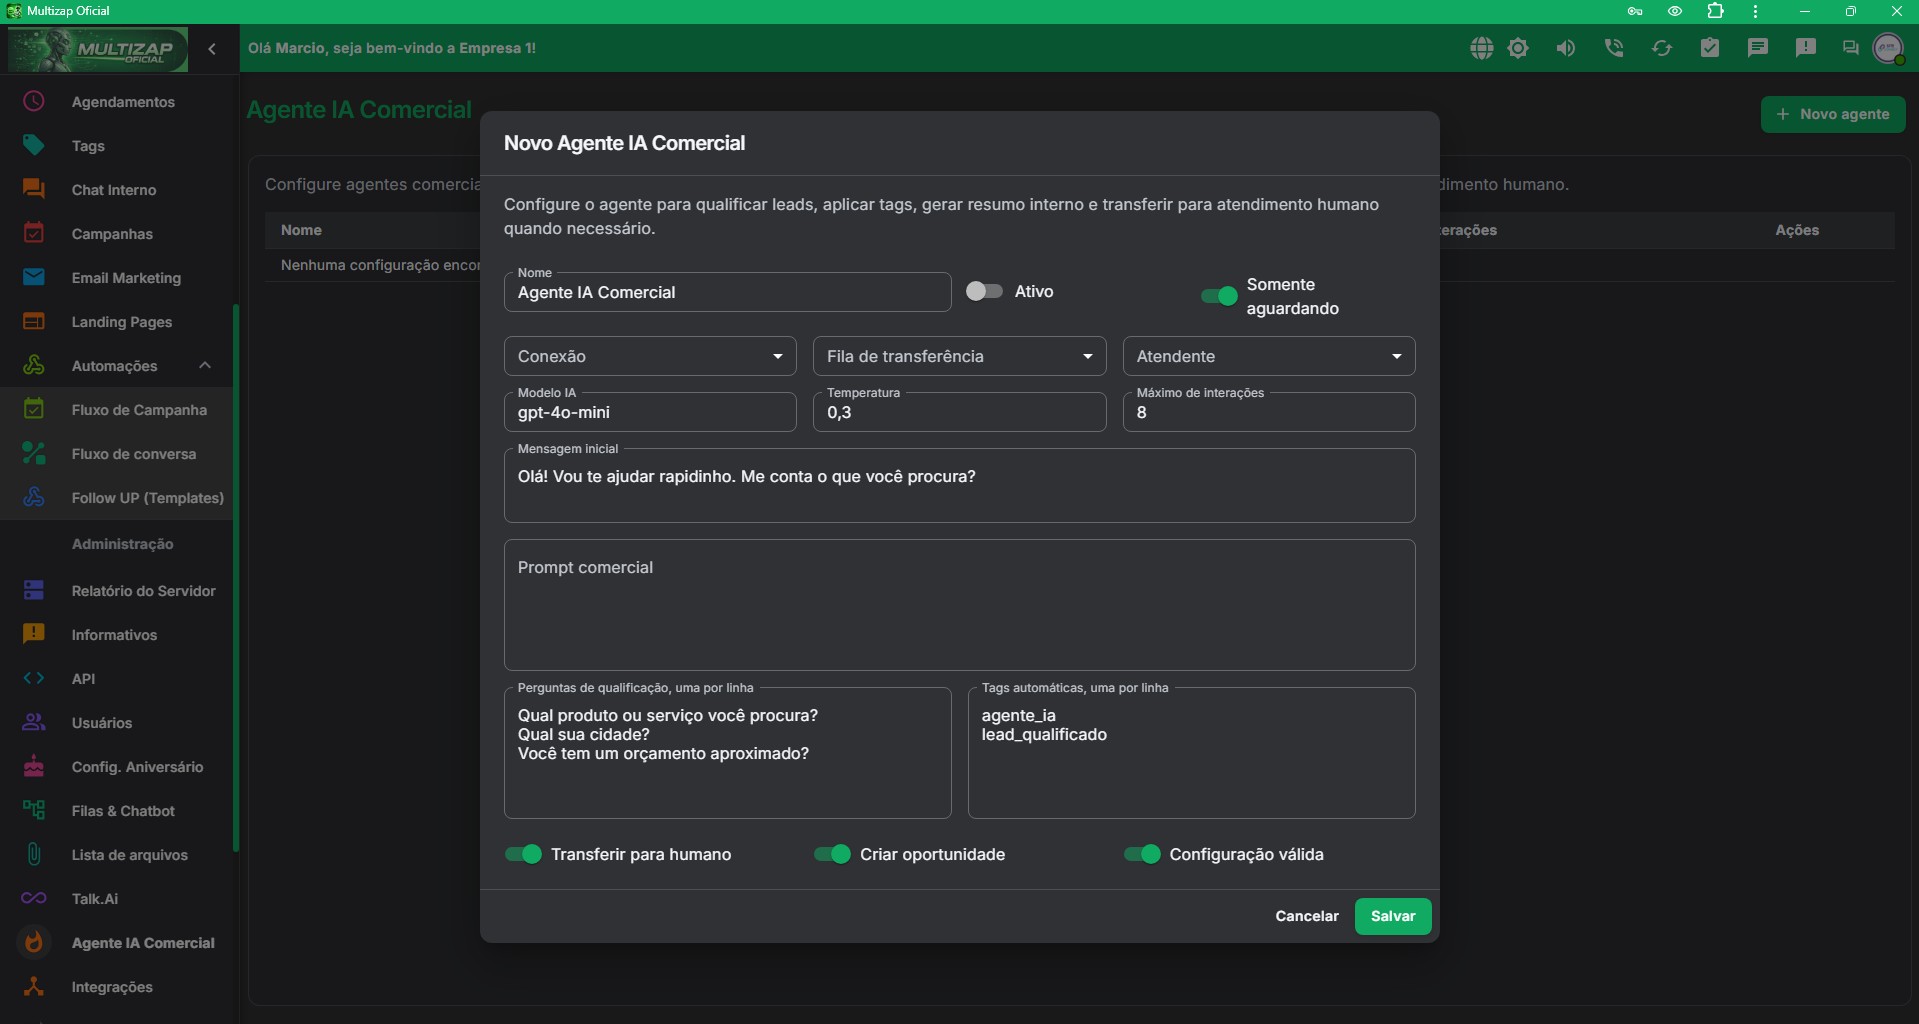
Task: Click the volume speaker icon in header
Action: pos(1566,48)
